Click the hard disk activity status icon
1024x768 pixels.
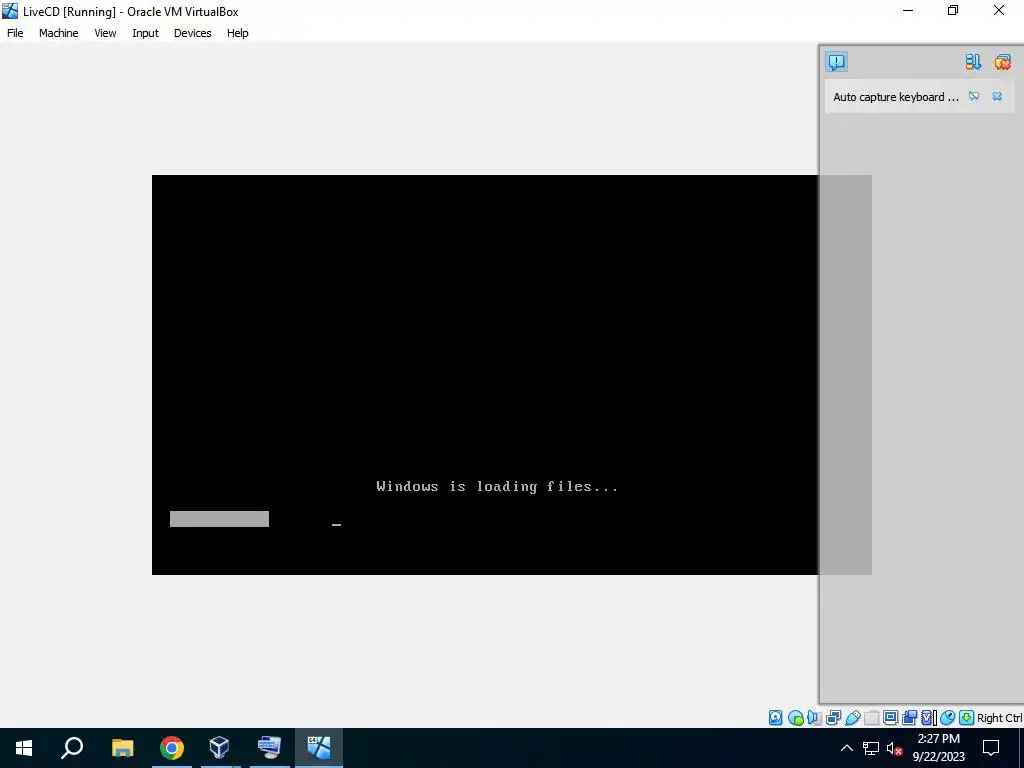point(775,718)
